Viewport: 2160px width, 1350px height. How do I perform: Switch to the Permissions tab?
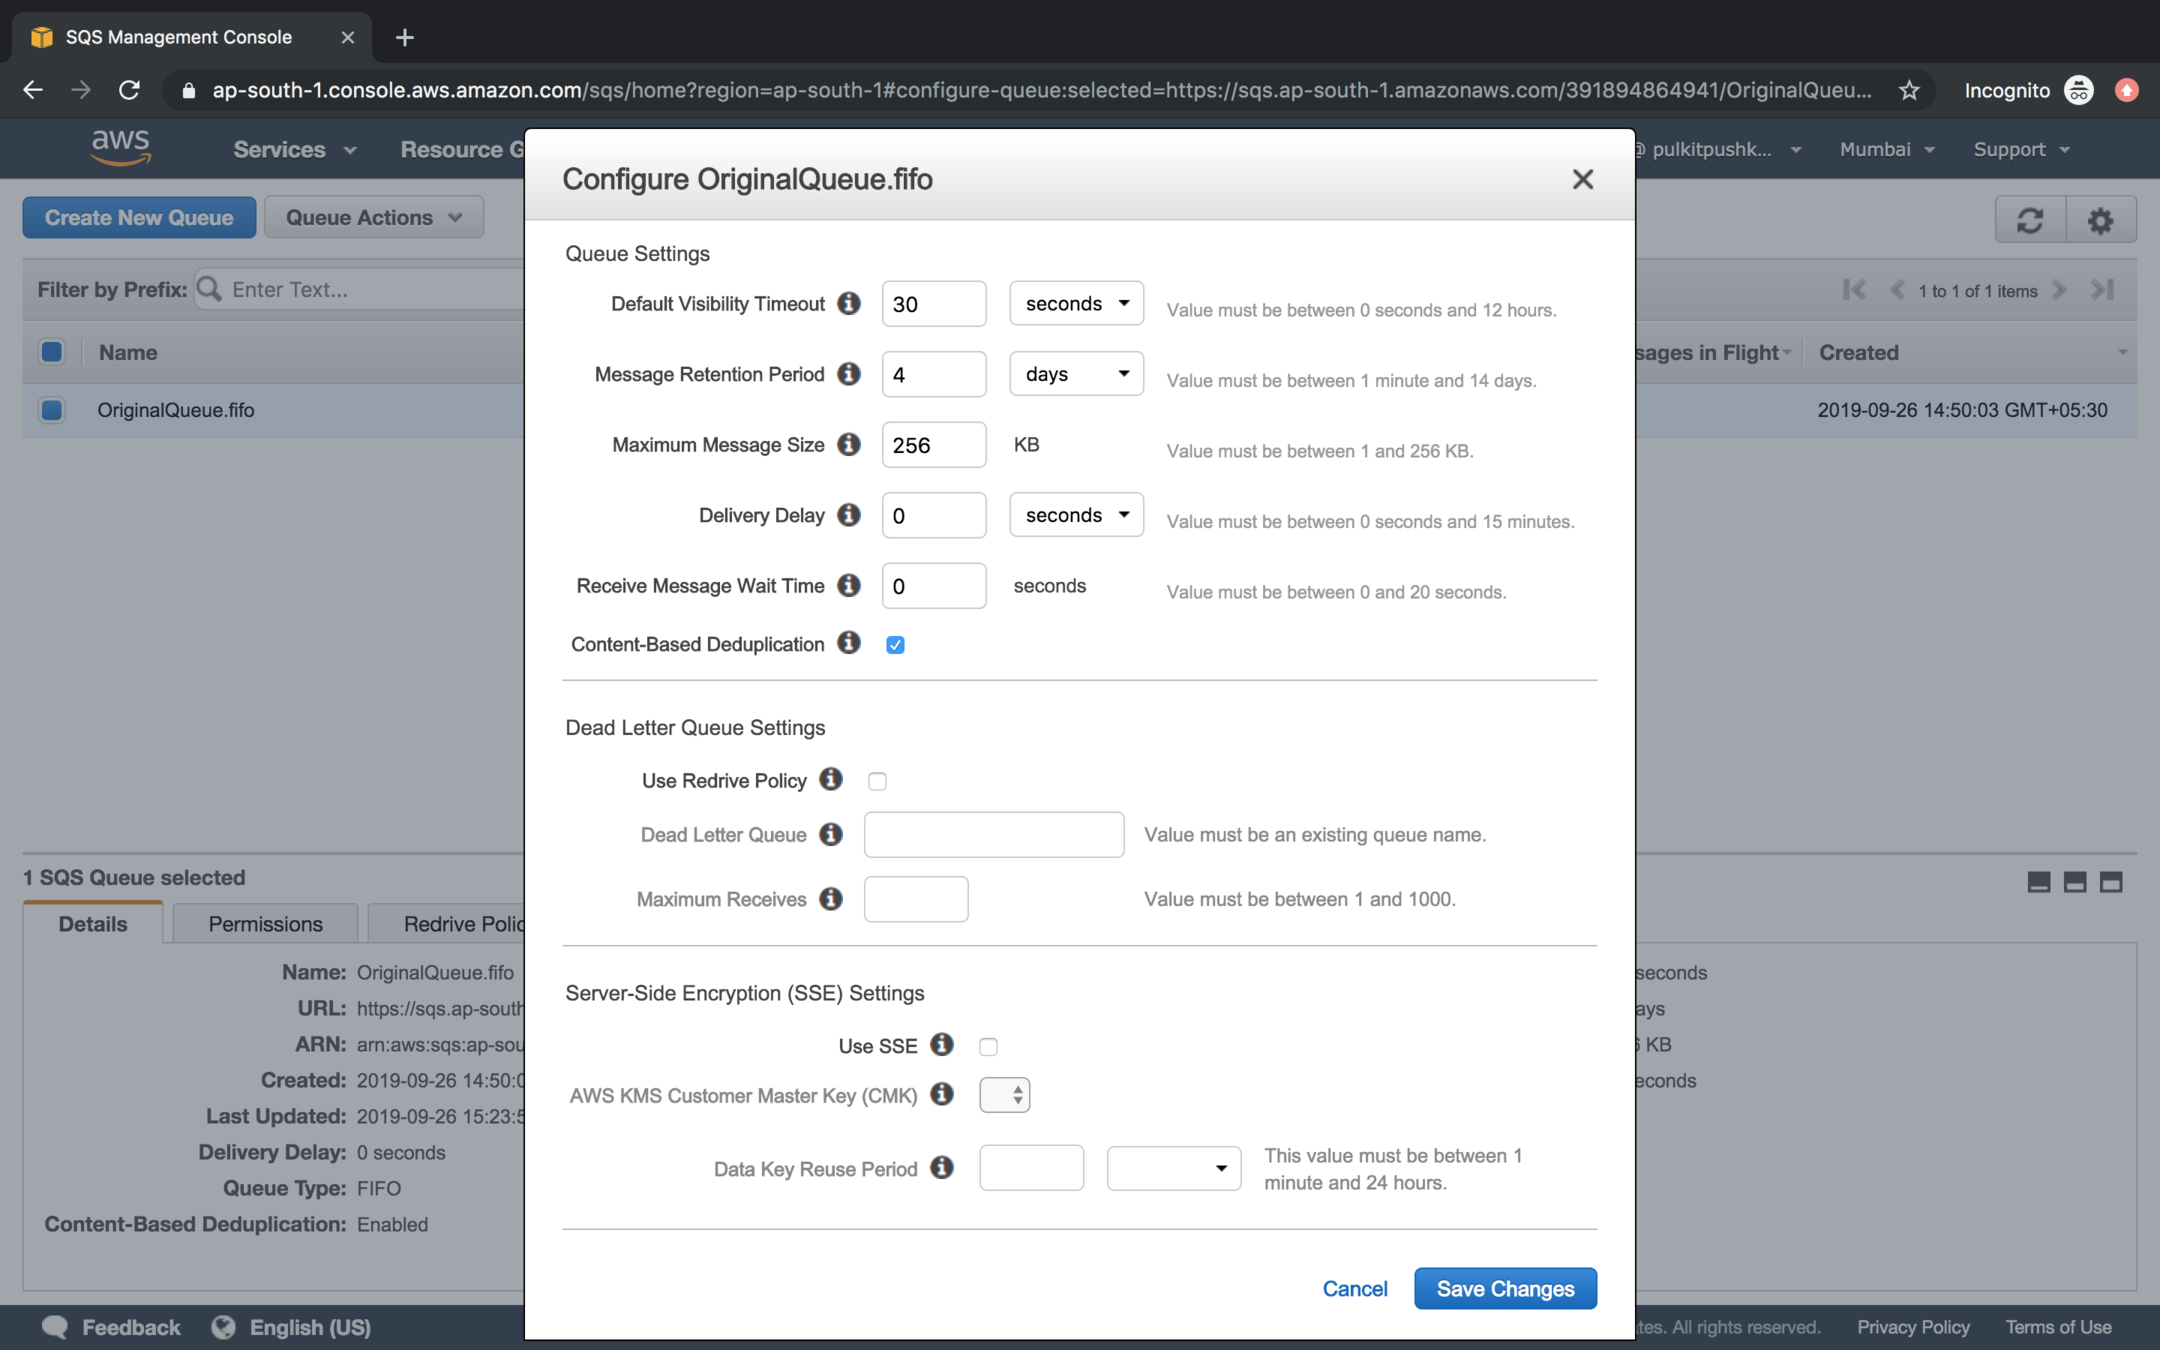[265, 923]
